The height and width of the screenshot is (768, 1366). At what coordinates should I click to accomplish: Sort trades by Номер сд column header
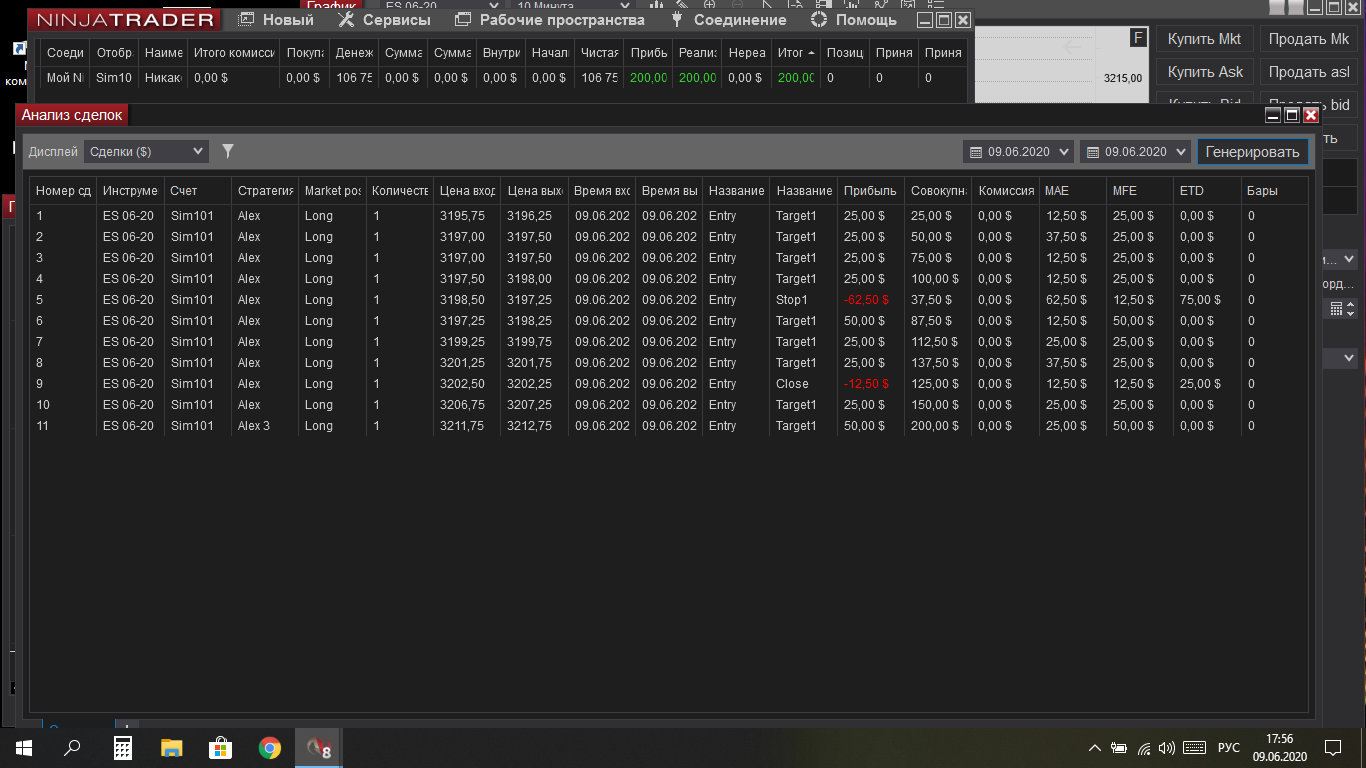pyautogui.click(x=63, y=191)
